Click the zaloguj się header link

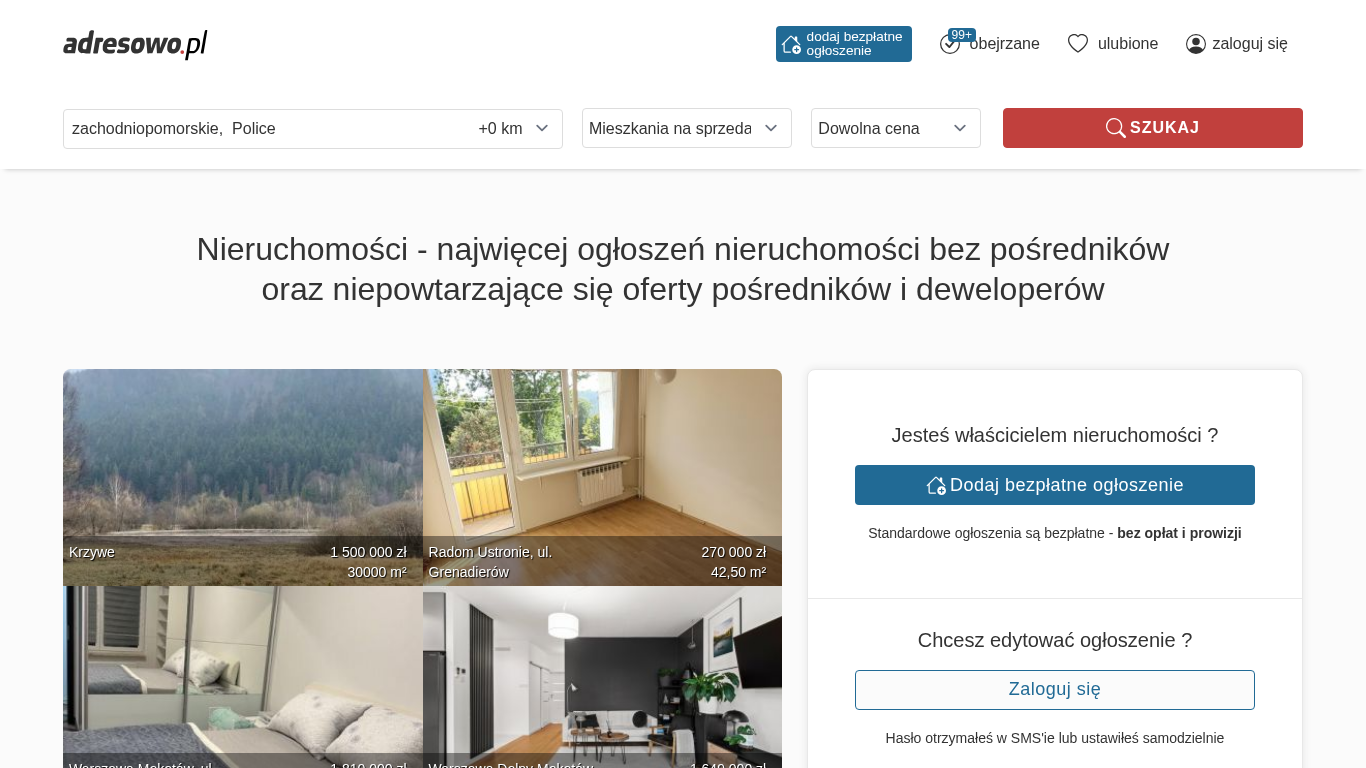click(1250, 44)
